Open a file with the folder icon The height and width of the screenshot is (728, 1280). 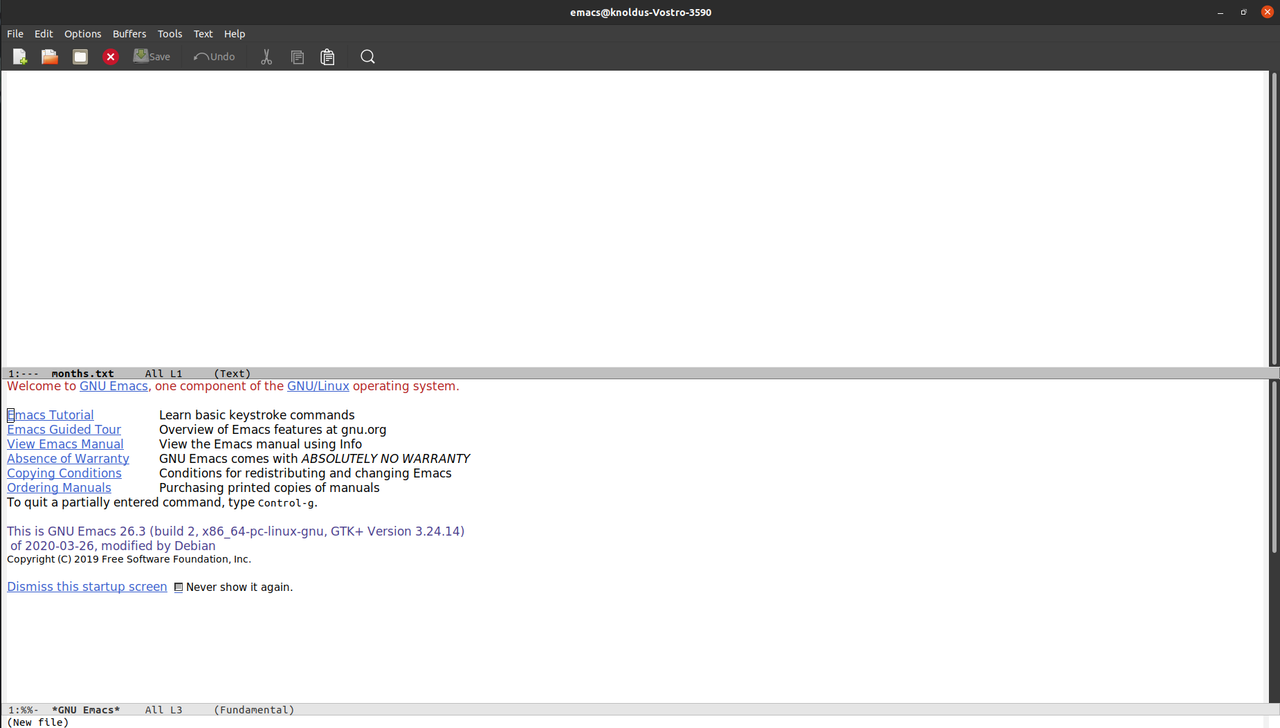(49, 57)
